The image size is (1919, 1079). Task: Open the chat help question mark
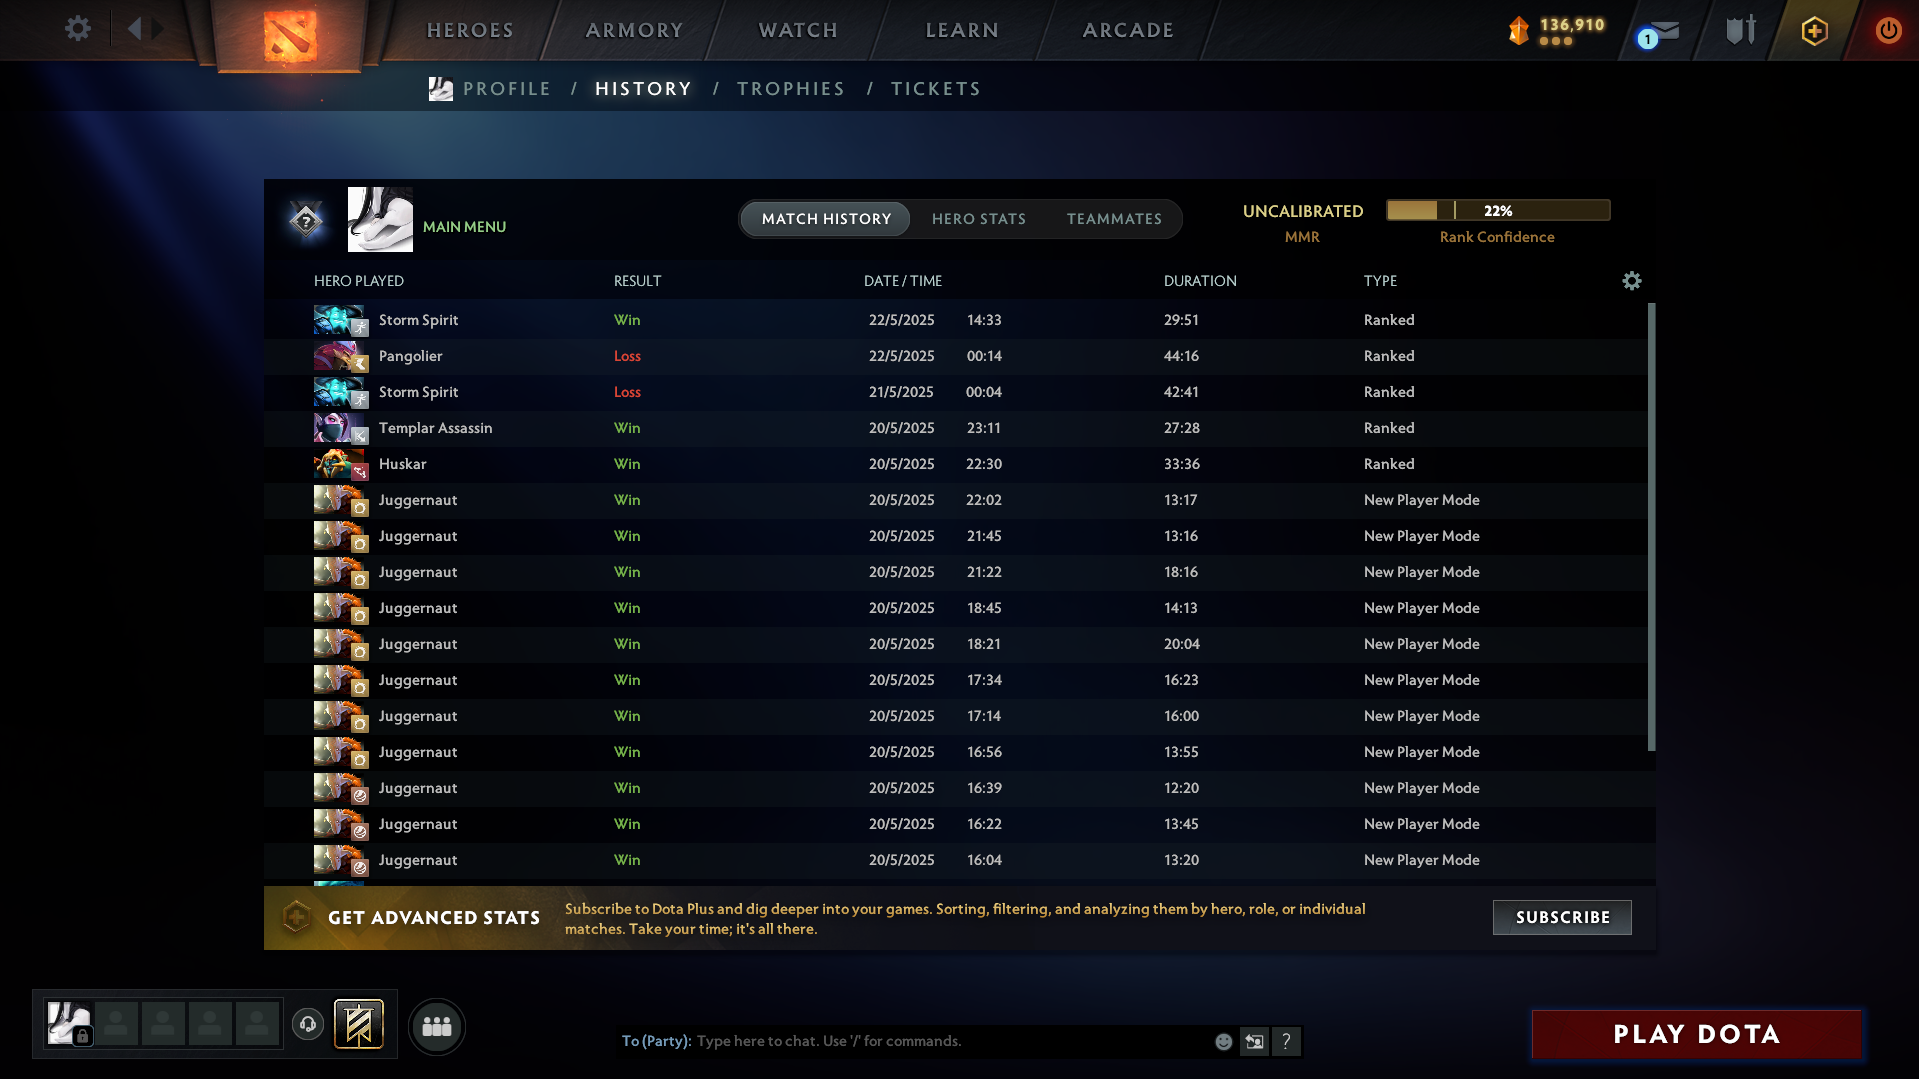[1286, 1042]
